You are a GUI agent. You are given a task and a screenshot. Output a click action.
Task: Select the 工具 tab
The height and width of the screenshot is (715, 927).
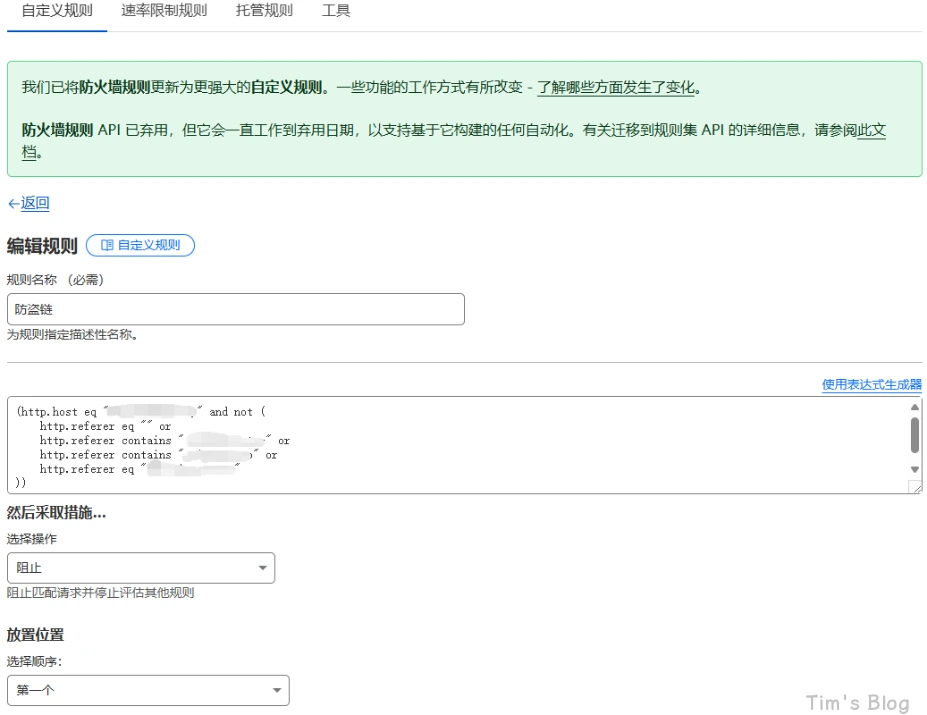[x=336, y=11]
